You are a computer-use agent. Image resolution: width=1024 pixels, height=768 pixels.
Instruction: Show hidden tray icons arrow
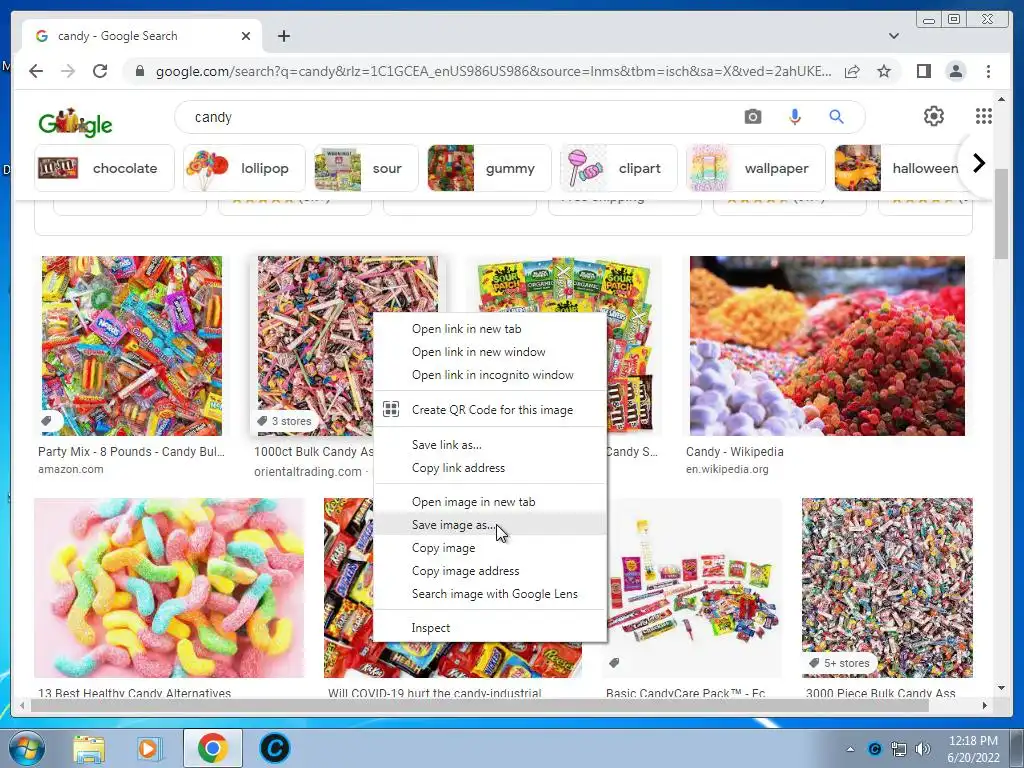coord(850,749)
